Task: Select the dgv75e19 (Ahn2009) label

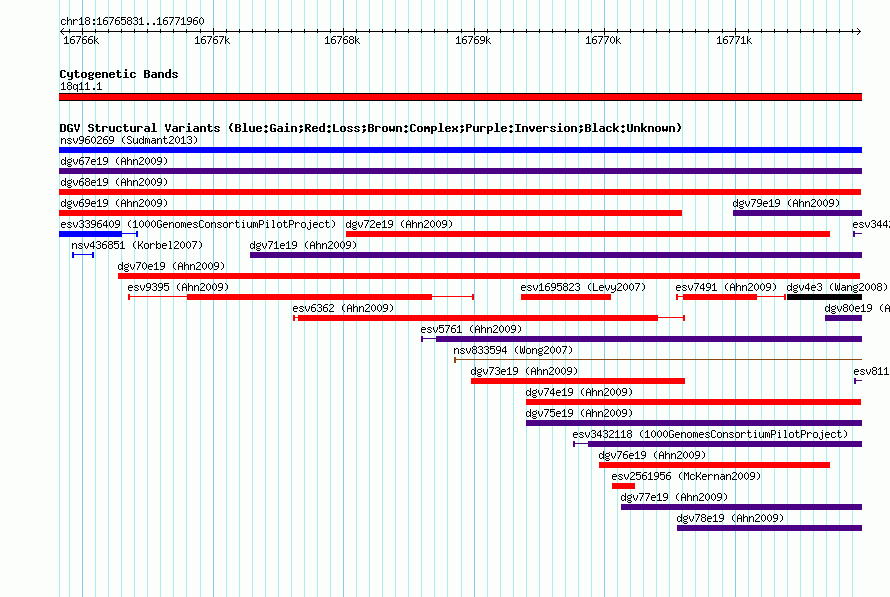Action: tap(579, 413)
